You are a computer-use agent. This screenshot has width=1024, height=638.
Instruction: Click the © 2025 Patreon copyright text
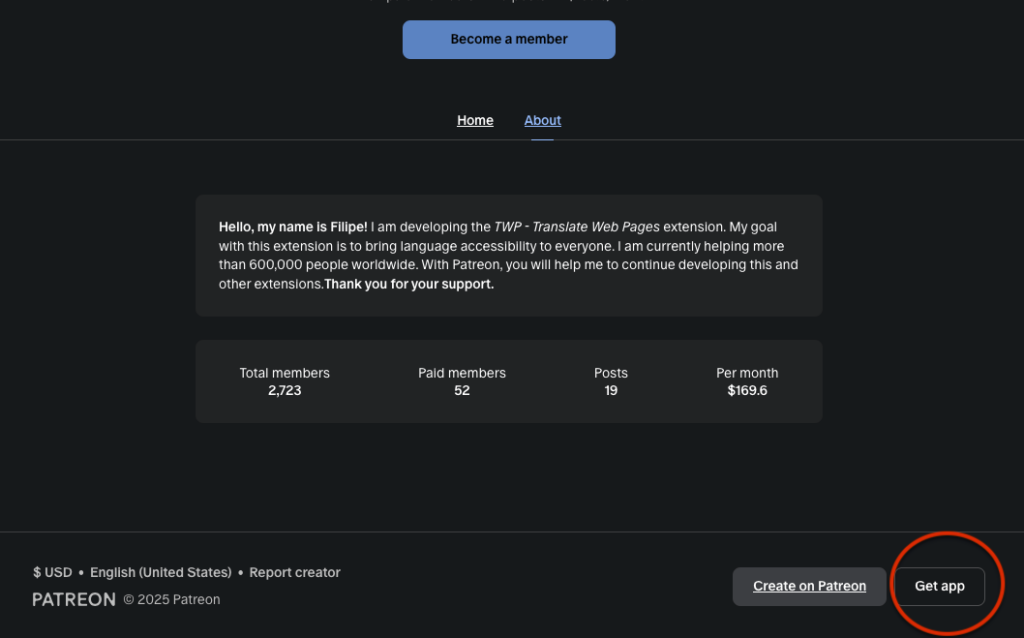point(172,600)
